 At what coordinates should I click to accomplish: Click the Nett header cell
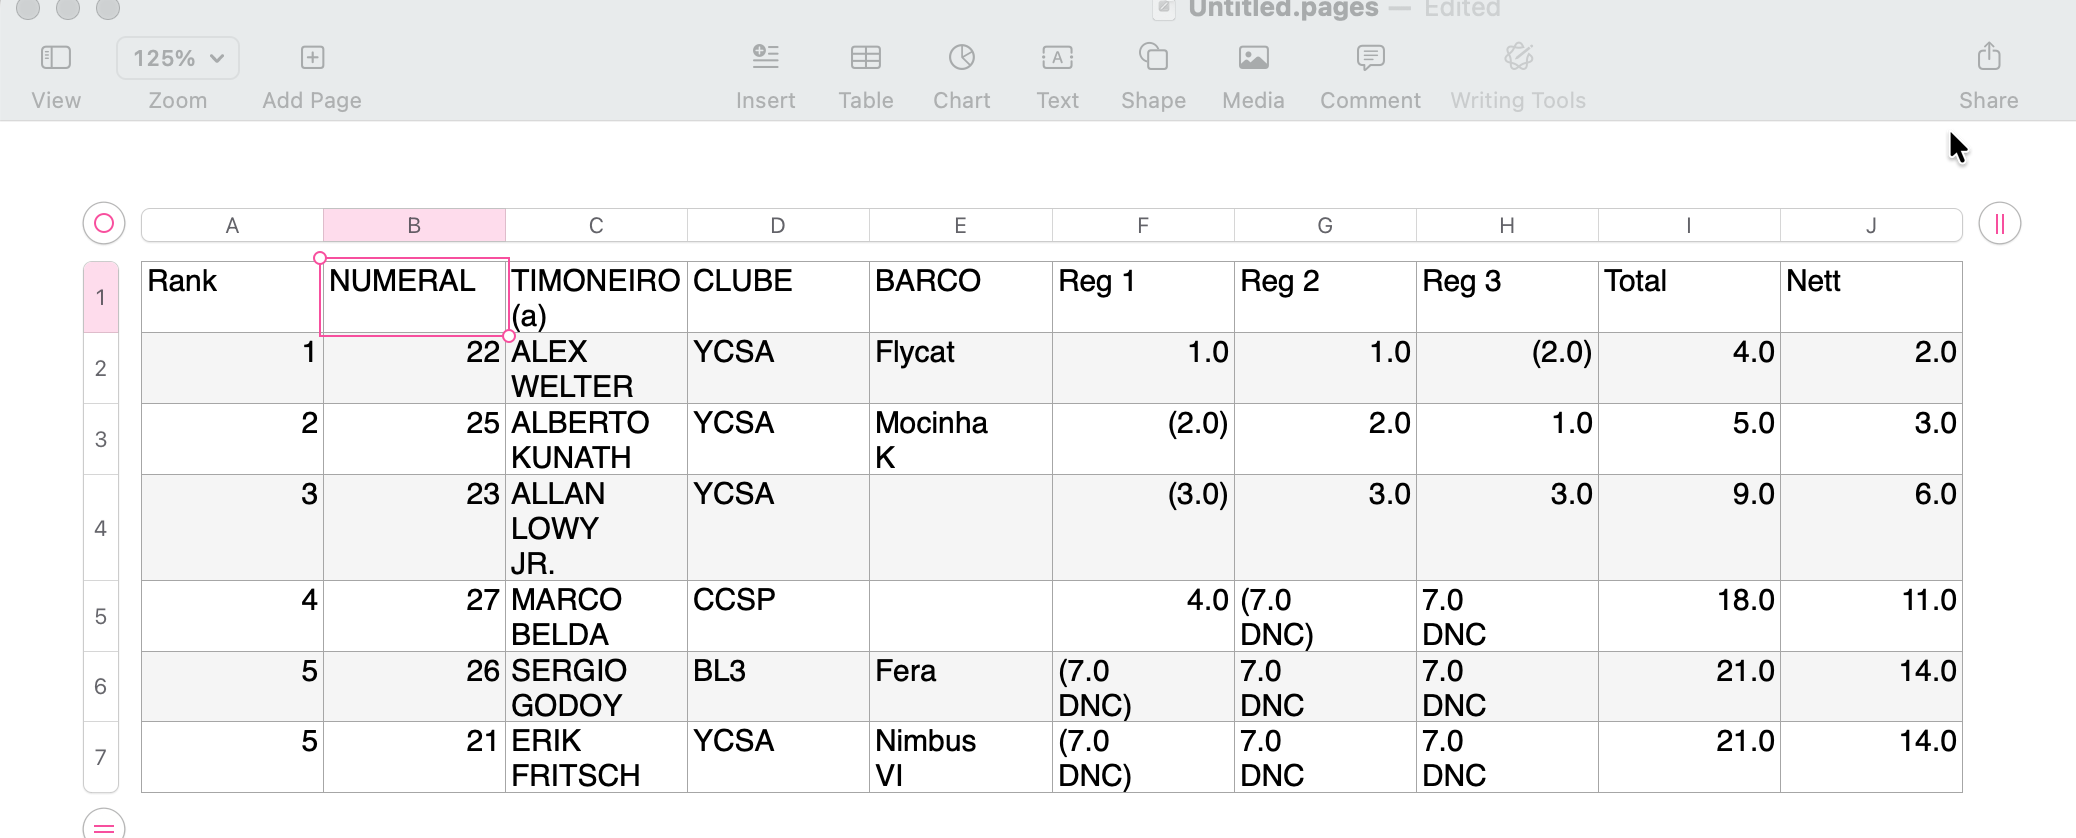pyautogui.click(x=1870, y=297)
